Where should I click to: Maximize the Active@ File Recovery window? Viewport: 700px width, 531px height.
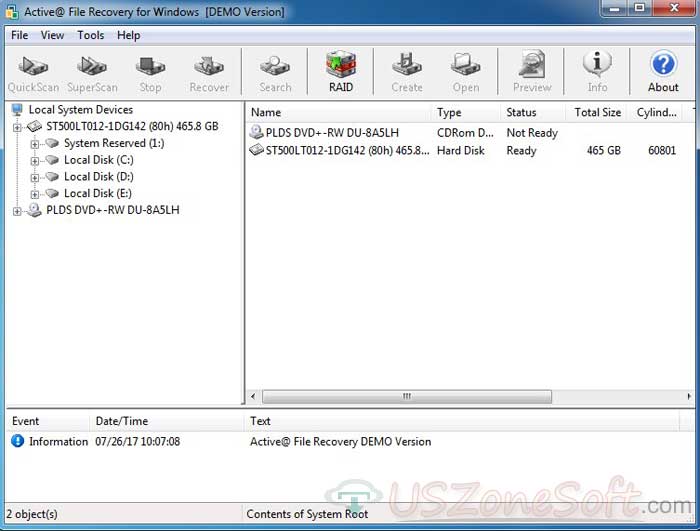(640, 8)
